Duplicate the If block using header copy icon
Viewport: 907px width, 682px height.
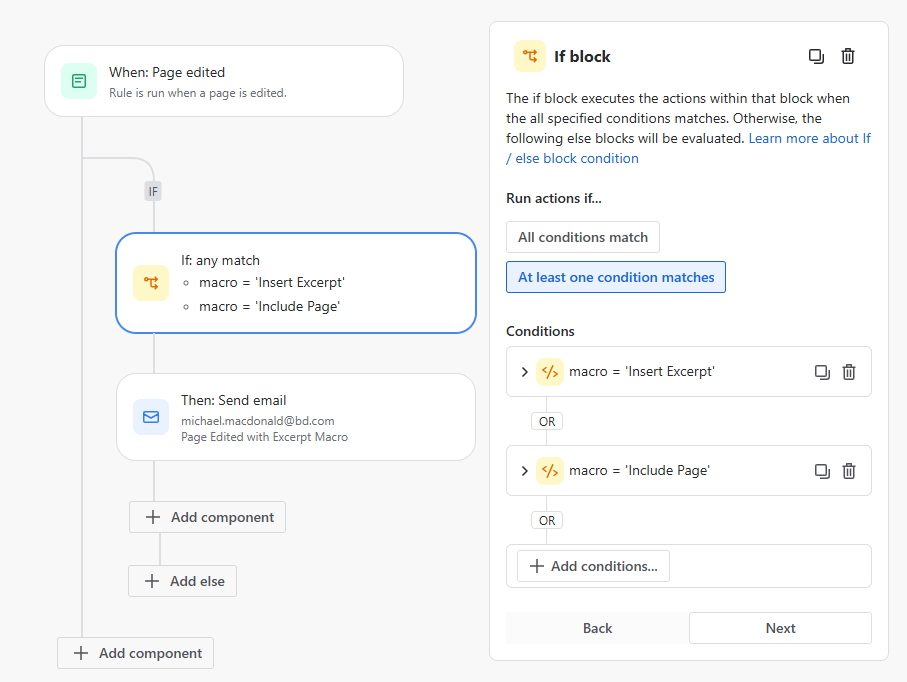click(816, 56)
